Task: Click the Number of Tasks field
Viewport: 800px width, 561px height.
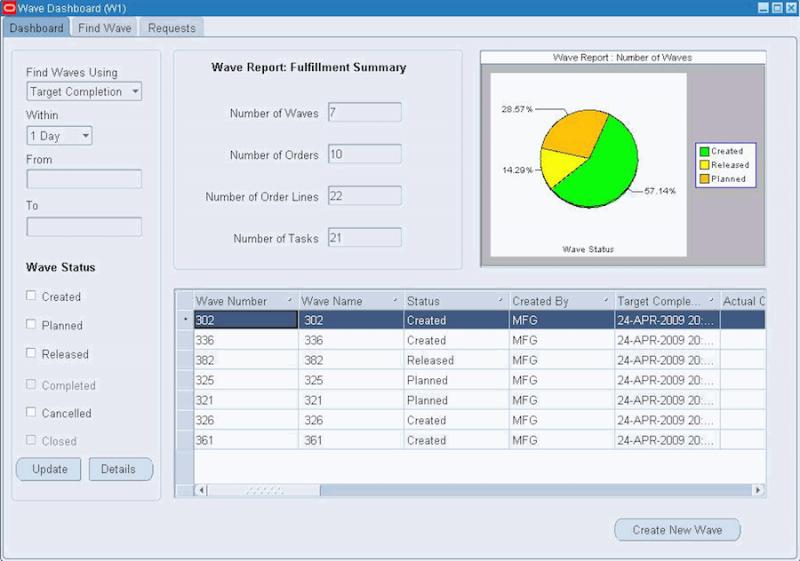Action: click(365, 238)
